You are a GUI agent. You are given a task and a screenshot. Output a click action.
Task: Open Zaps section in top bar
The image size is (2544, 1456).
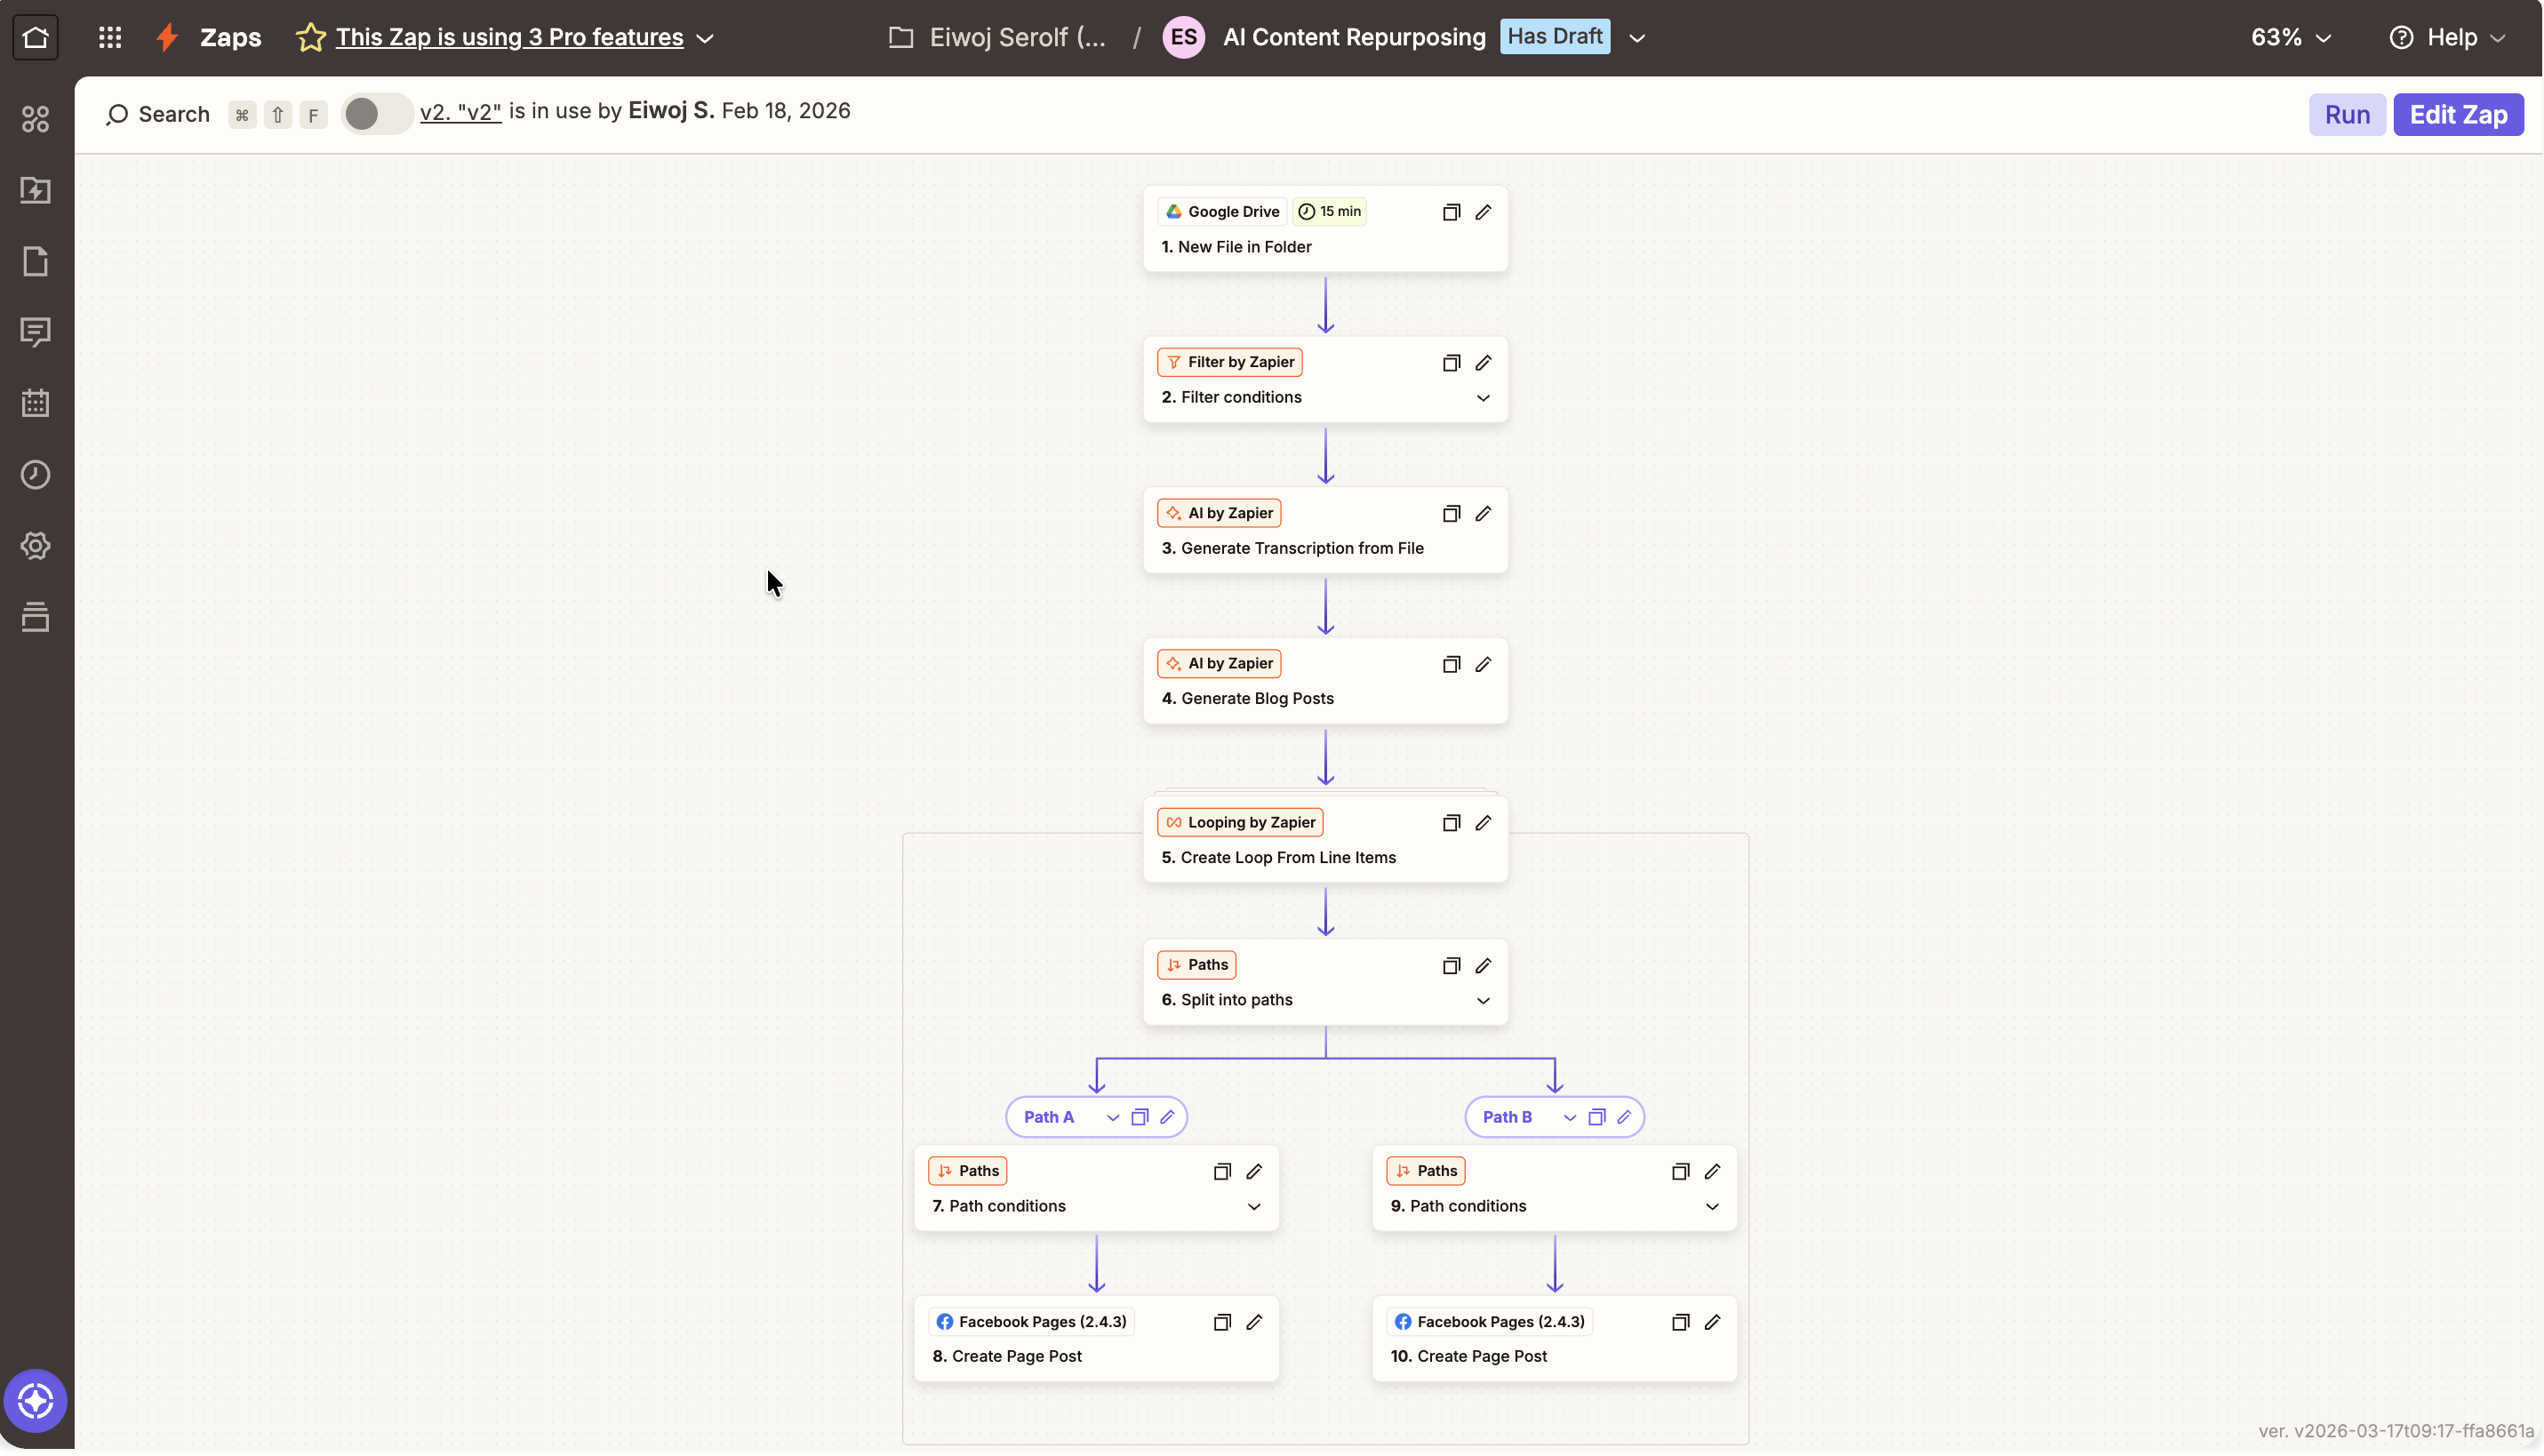coord(230,38)
